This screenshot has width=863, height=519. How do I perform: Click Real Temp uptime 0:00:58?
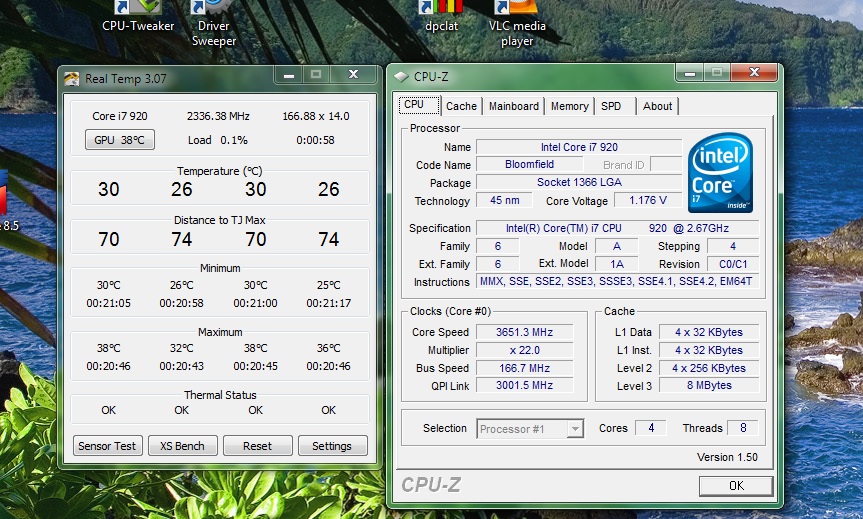tap(315, 140)
